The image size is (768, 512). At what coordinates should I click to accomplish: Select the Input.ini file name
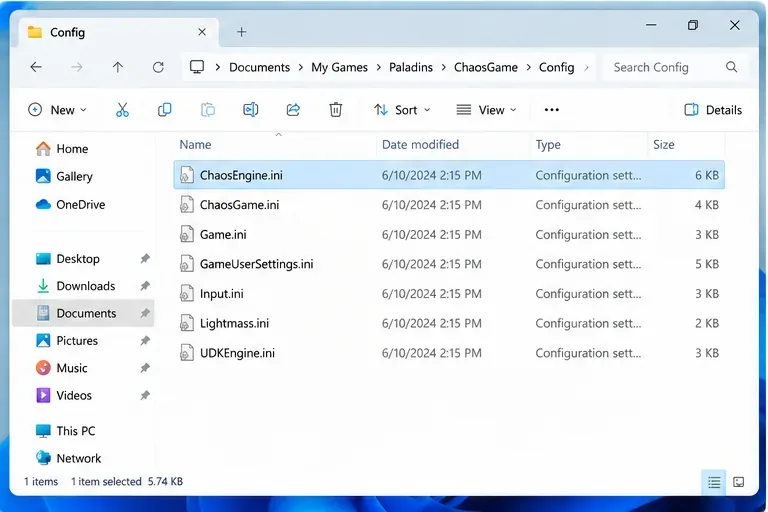[222, 294]
